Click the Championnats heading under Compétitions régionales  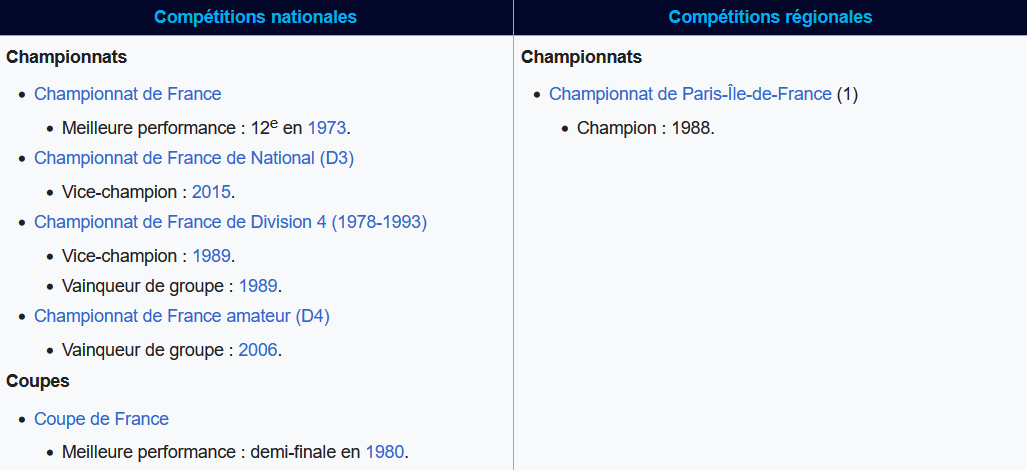[x=582, y=58]
